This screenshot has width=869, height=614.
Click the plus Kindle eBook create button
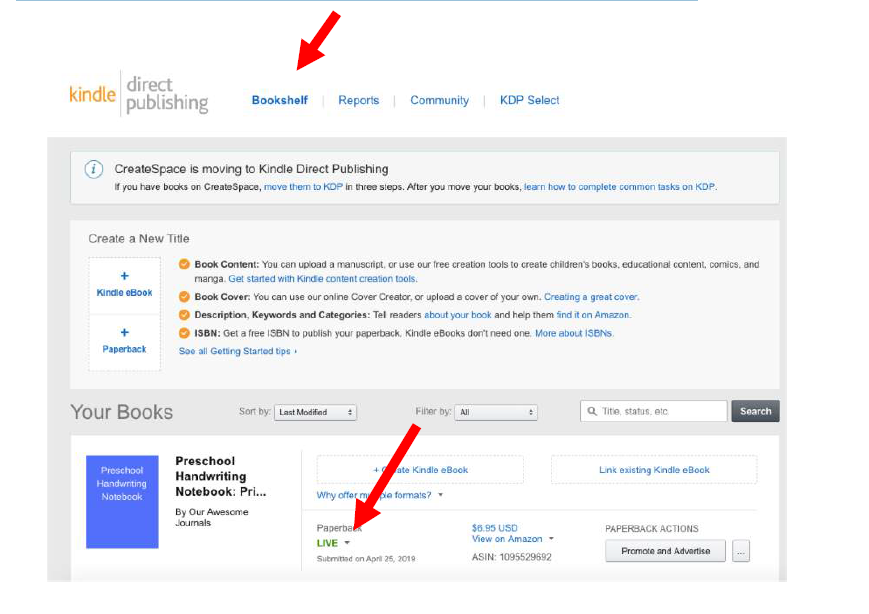[124, 285]
